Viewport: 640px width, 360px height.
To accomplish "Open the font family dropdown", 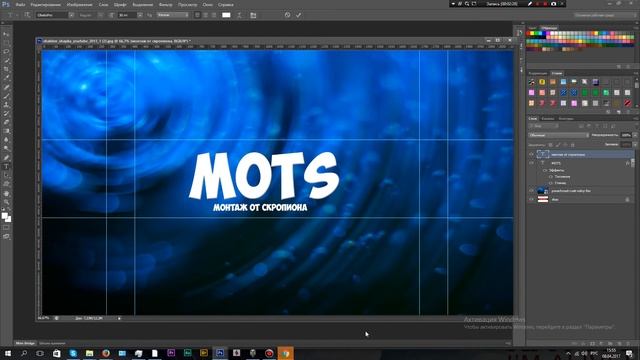I will [x=71, y=15].
